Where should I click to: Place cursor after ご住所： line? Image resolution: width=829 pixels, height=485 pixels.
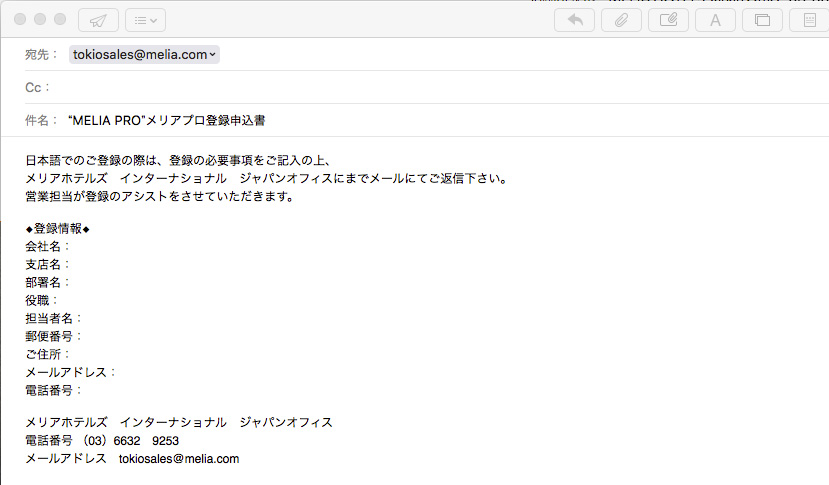click(74, 354)
